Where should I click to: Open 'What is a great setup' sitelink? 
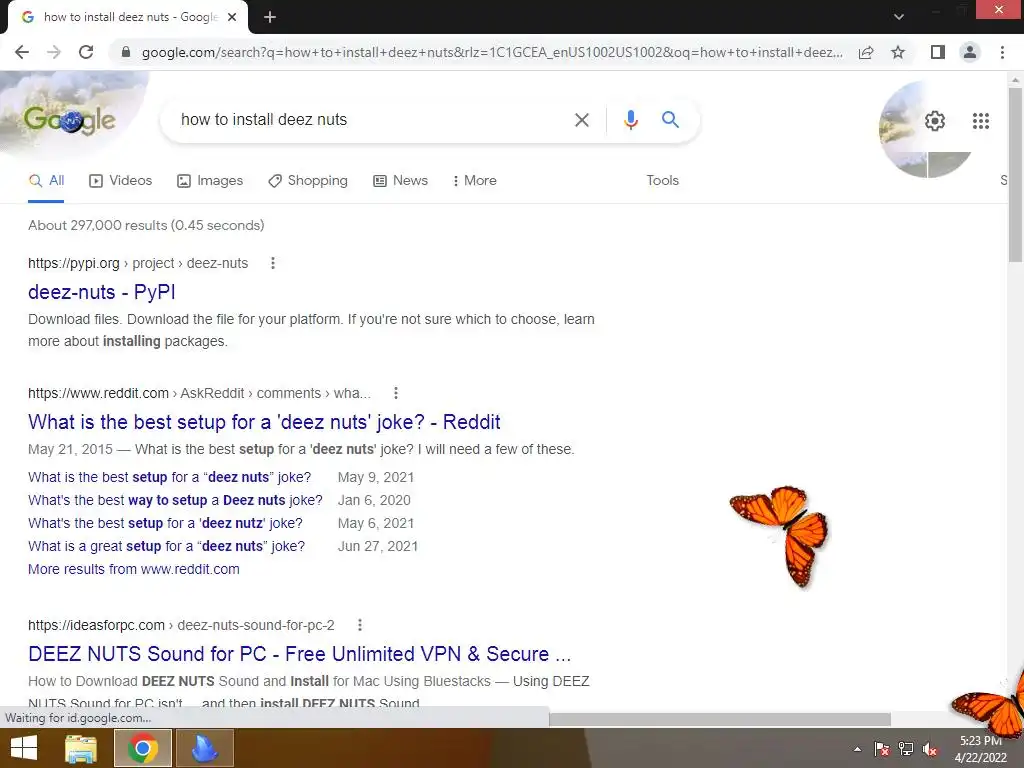pos(167,546)
